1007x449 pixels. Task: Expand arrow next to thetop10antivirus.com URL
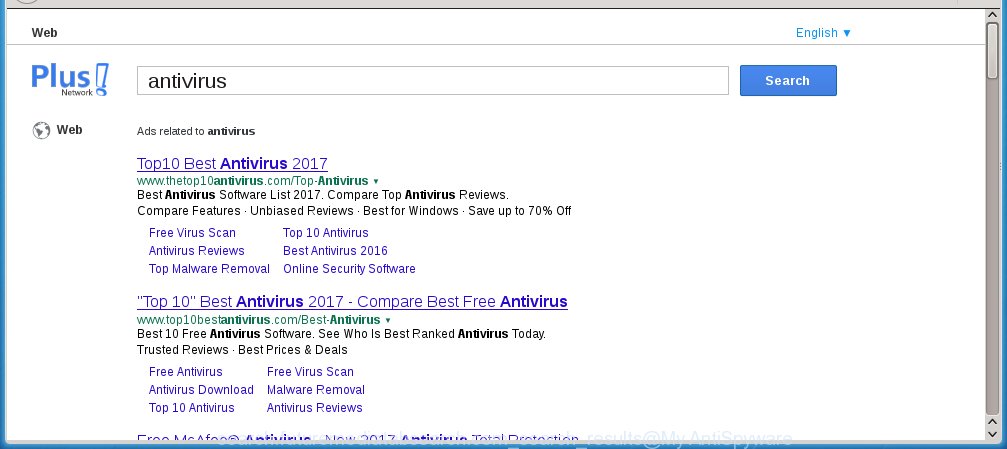(x=376, y=182)
